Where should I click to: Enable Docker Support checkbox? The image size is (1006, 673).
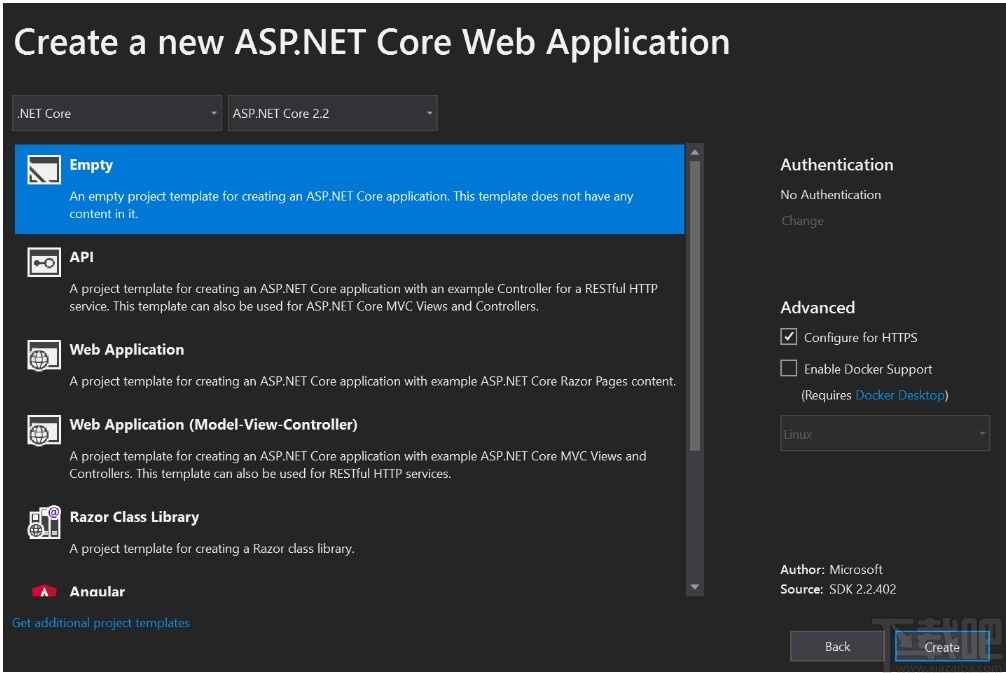pos(789,368)
